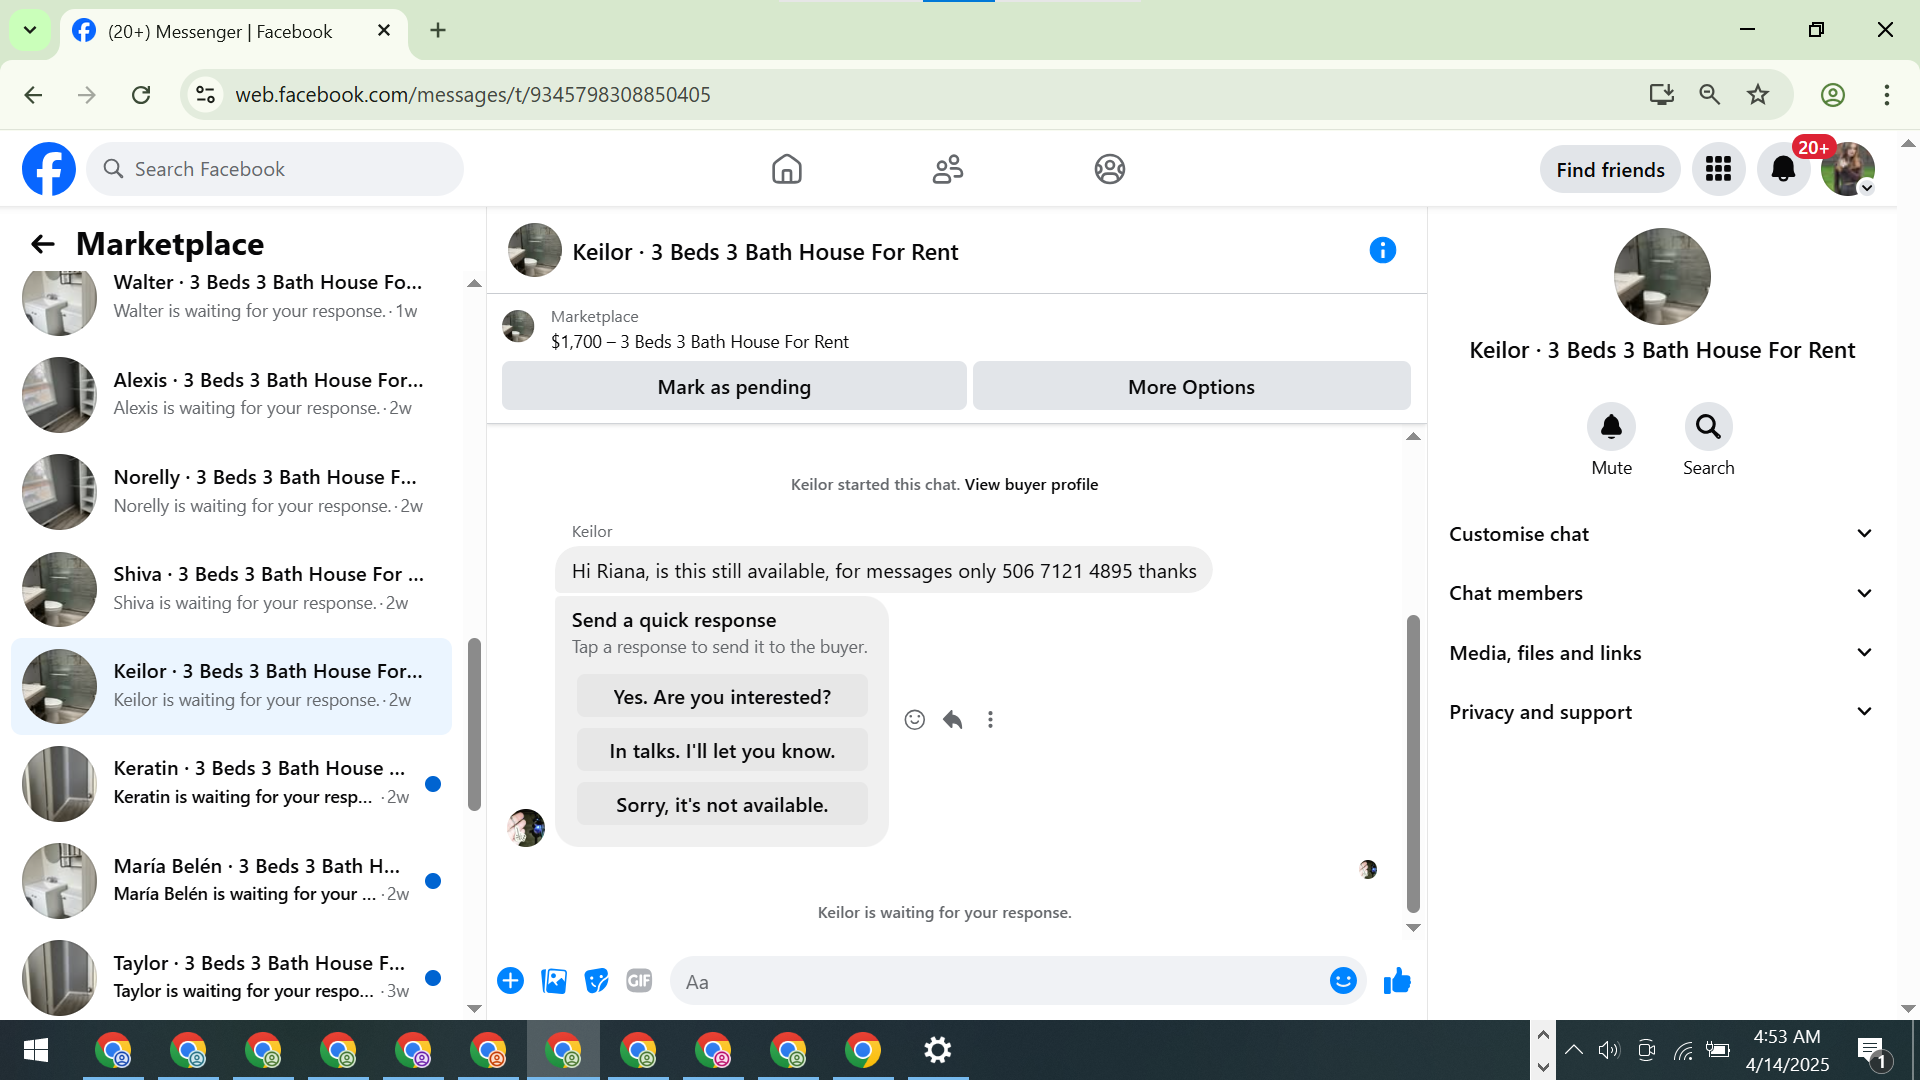Expand Privacy and support section

tap(1660, 712)
